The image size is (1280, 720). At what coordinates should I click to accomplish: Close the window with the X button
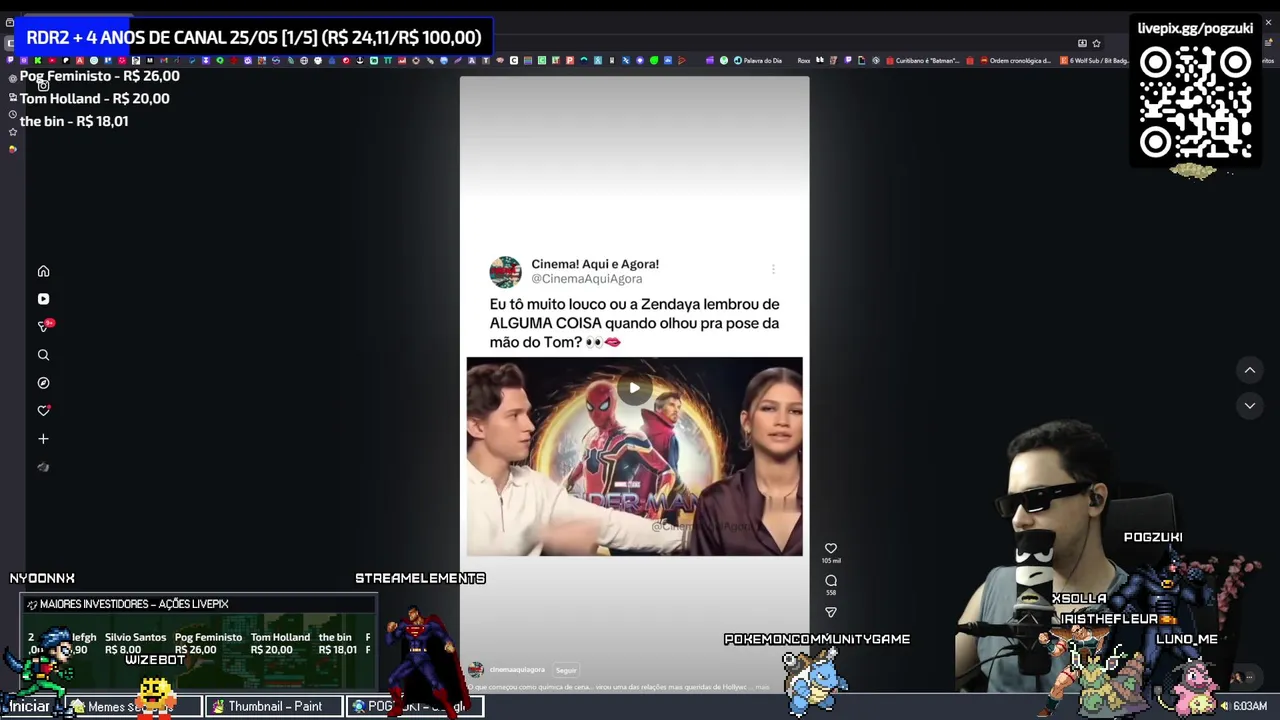click(x=1268, y=22)
